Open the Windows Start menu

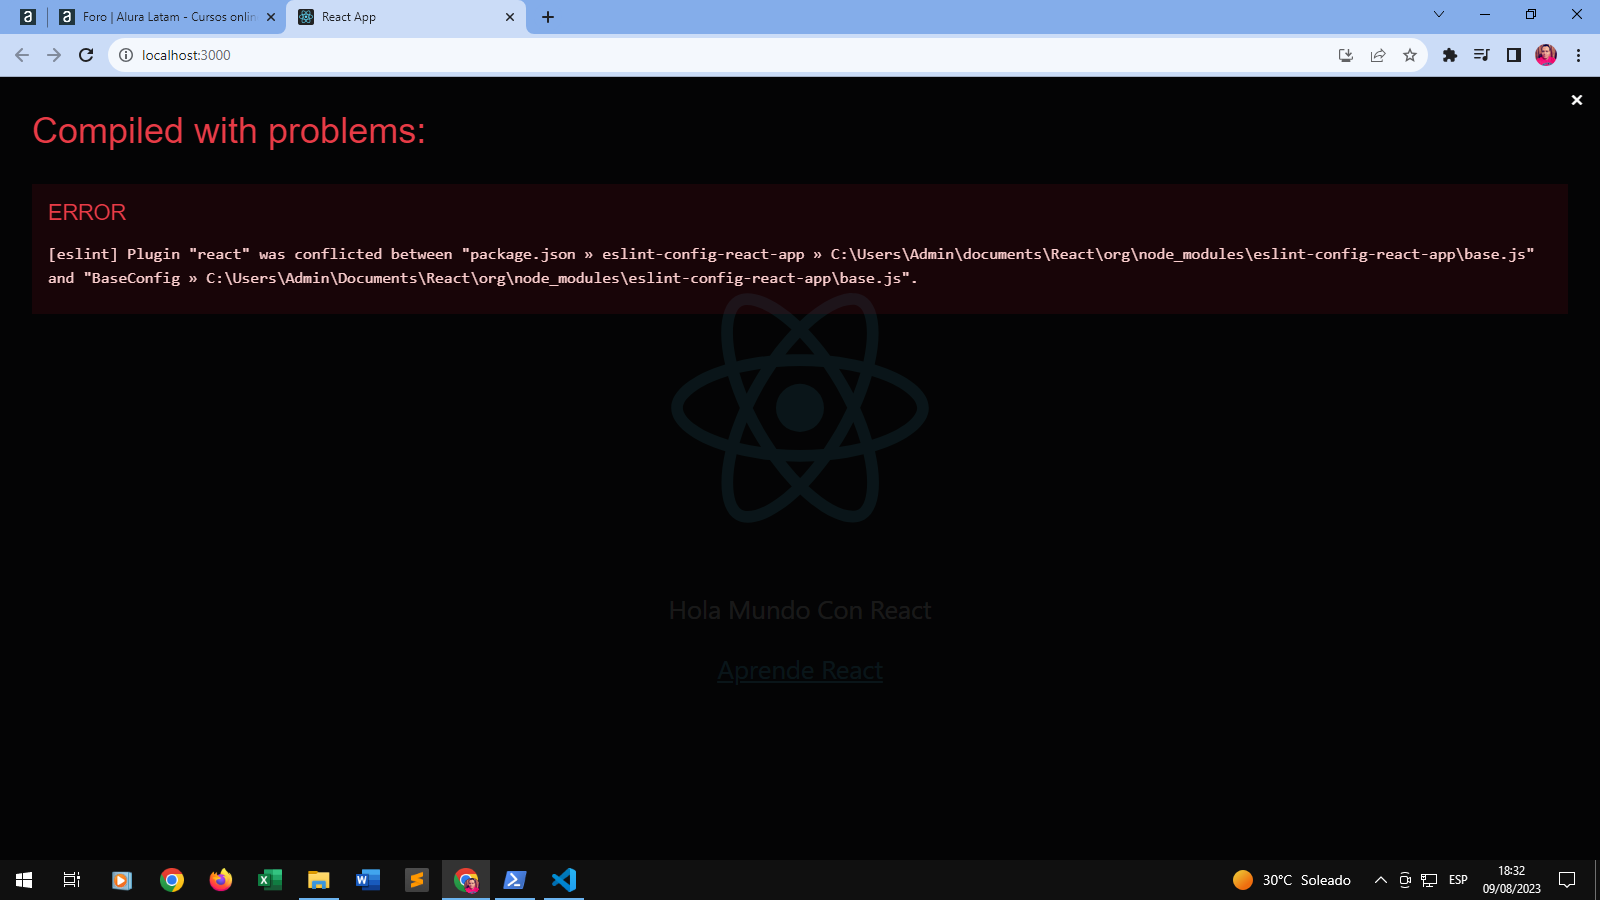[x=24, y=880]
